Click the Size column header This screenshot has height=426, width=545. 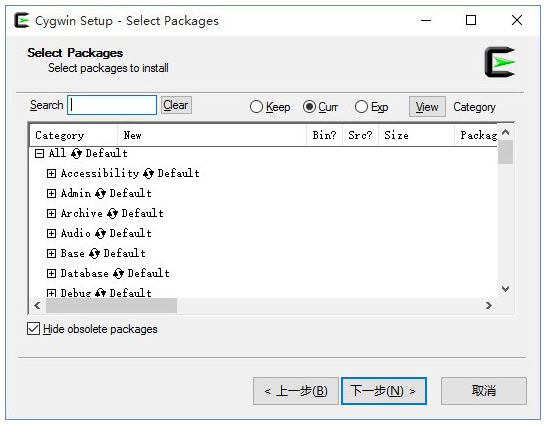click(416, 135)
